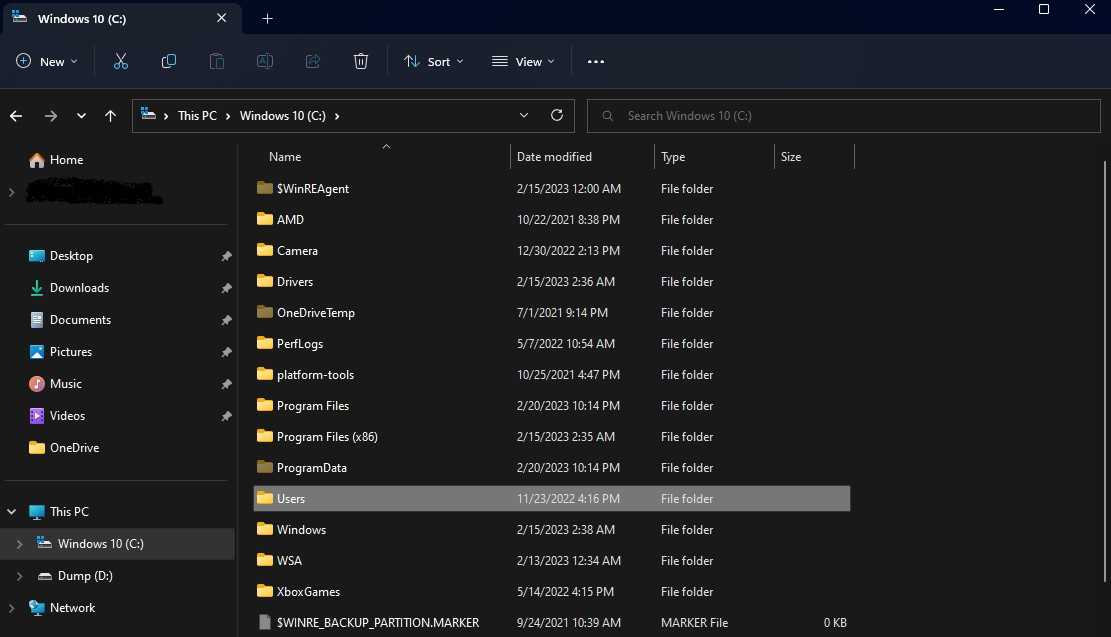Expand the Dump (D:) tree node
The image size is (1111, 637).
pyautogui.click(x=19, y=576)
